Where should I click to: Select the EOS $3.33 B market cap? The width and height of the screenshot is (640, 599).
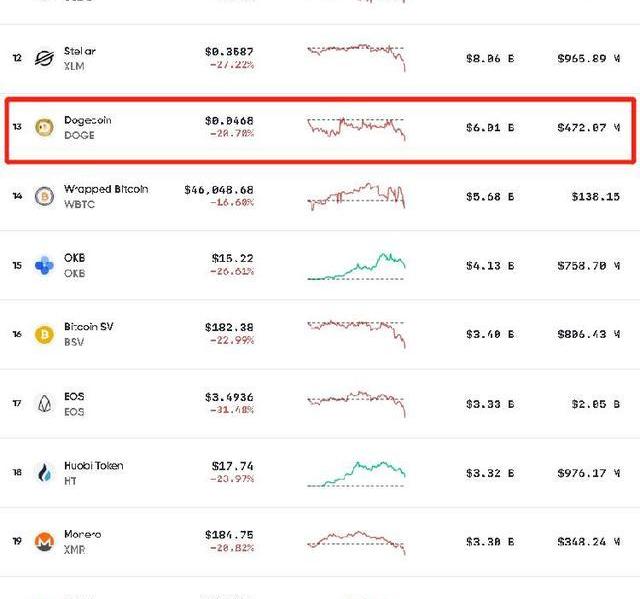pos(490,404)
